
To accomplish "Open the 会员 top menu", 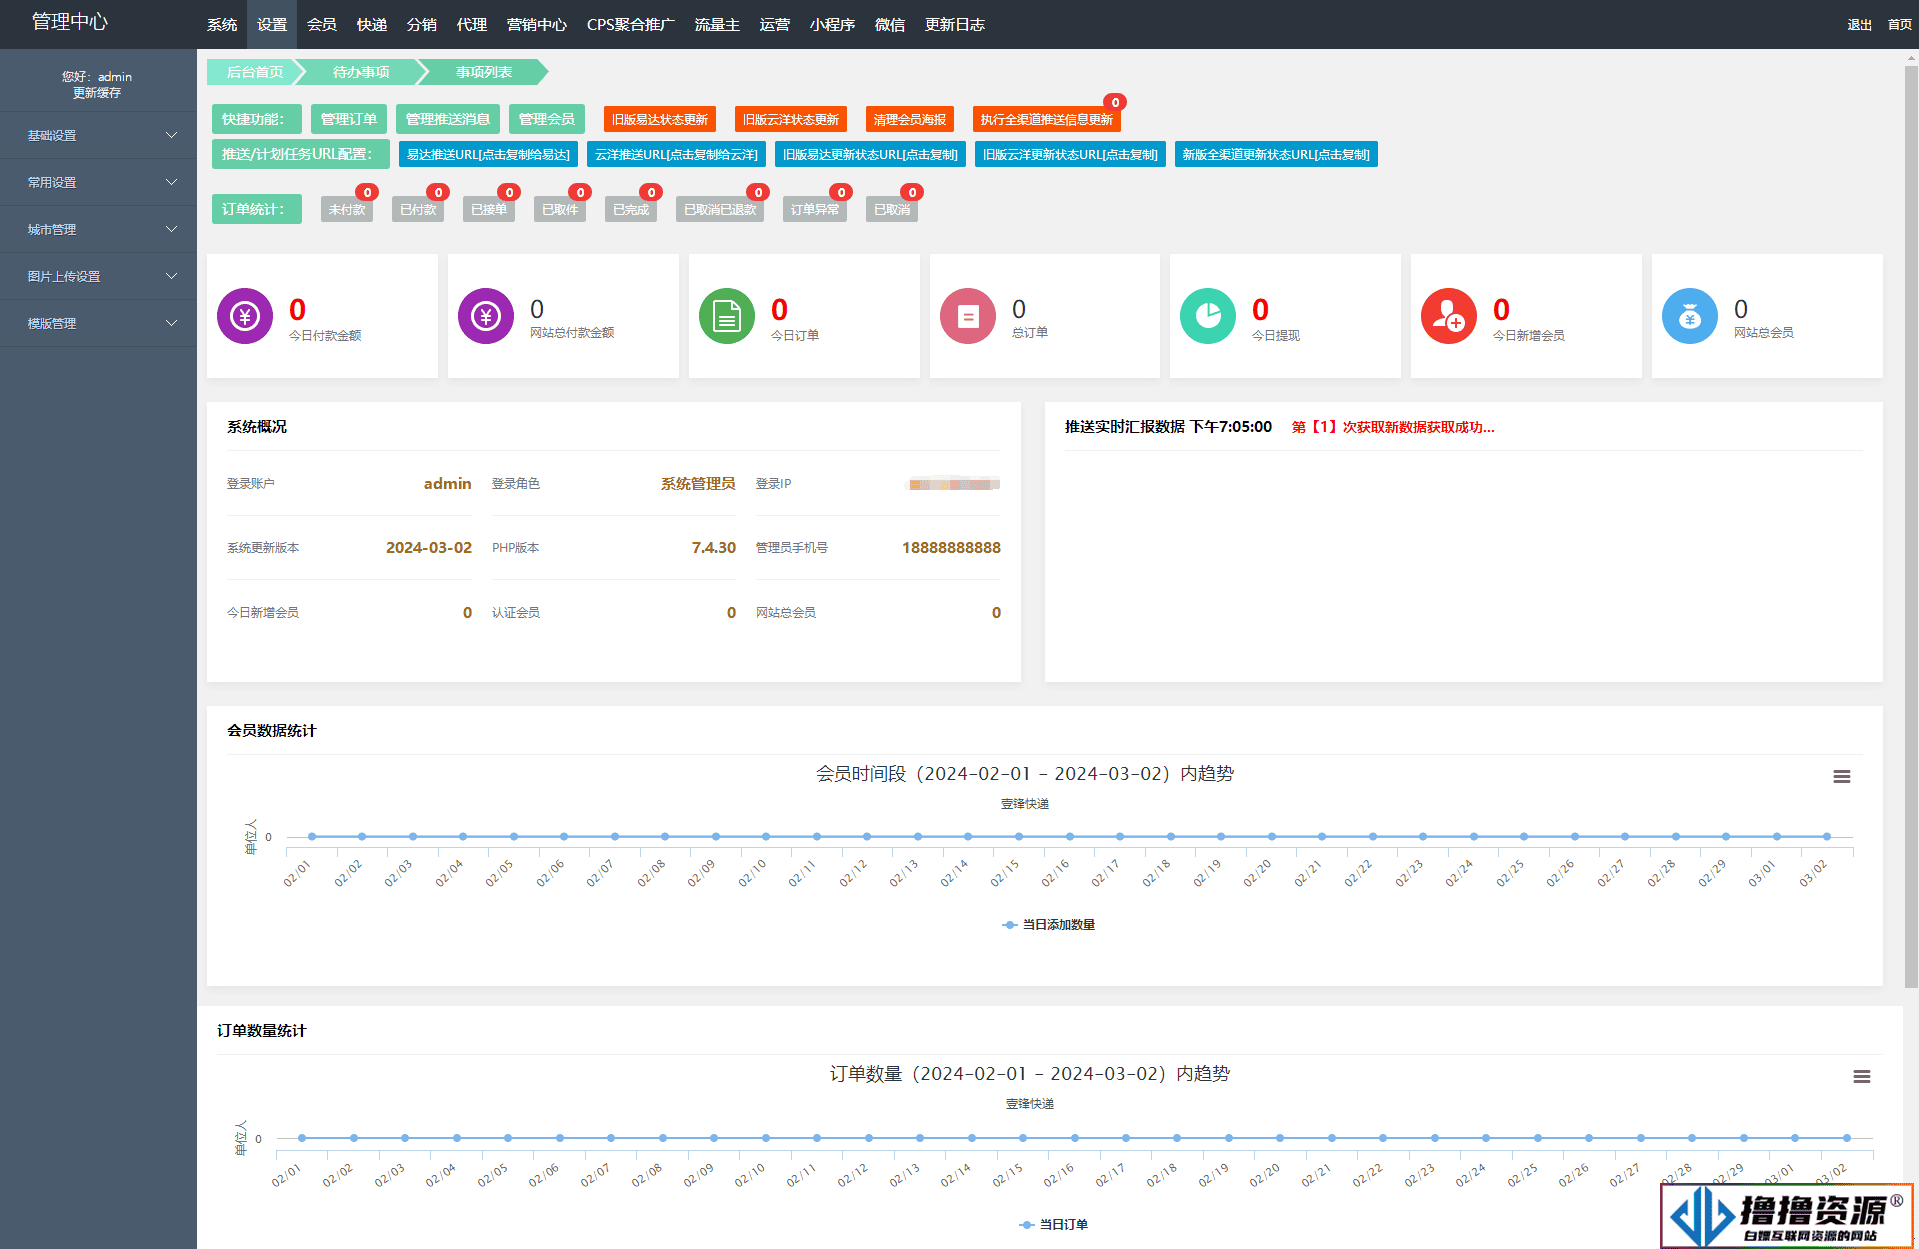I will pos(322,24).
